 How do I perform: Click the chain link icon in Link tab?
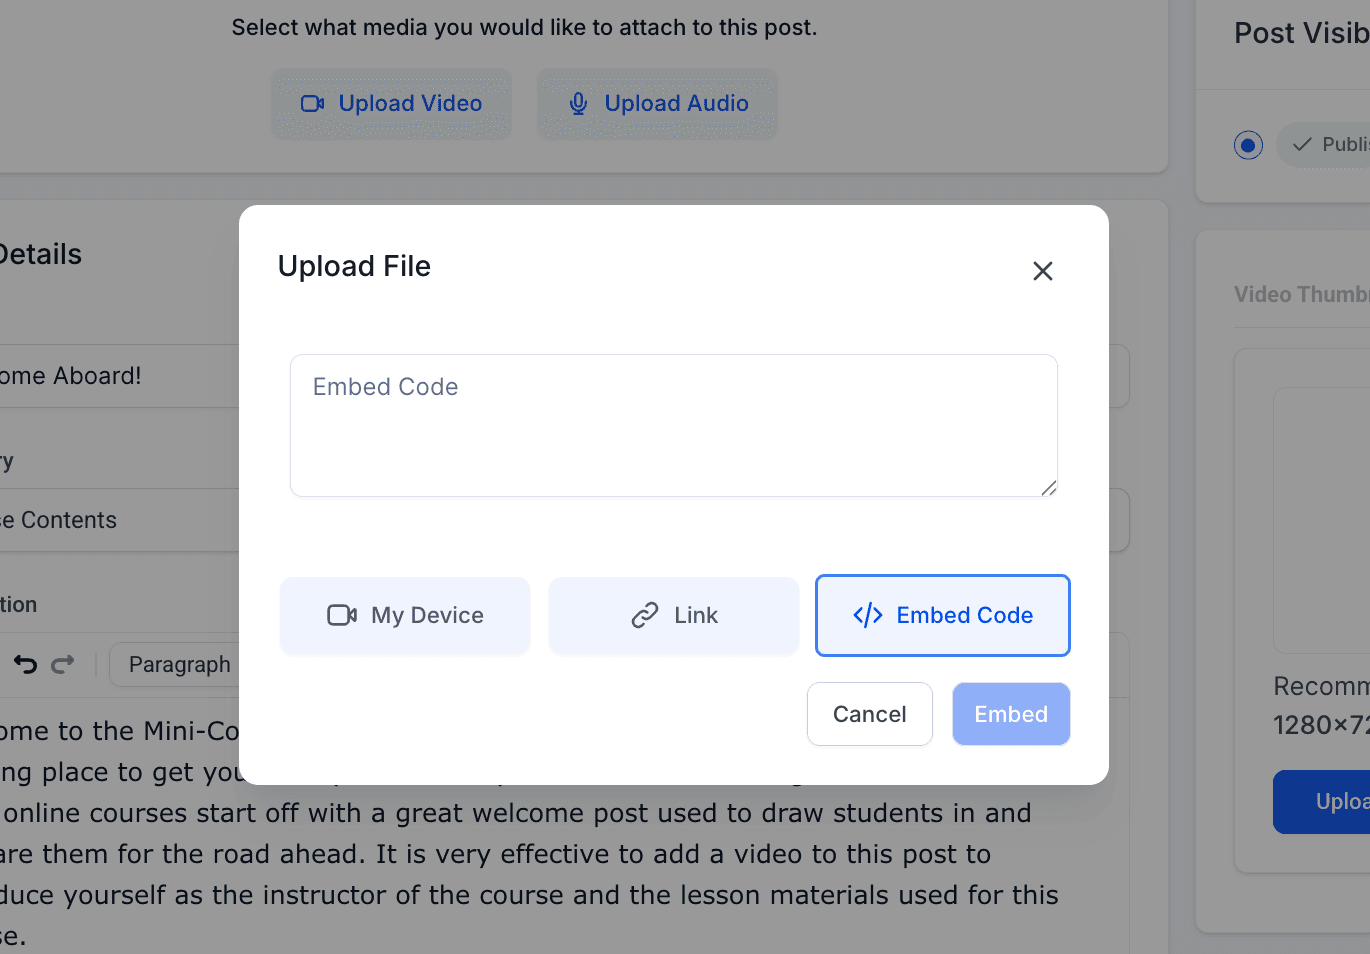tap(645, 615)
